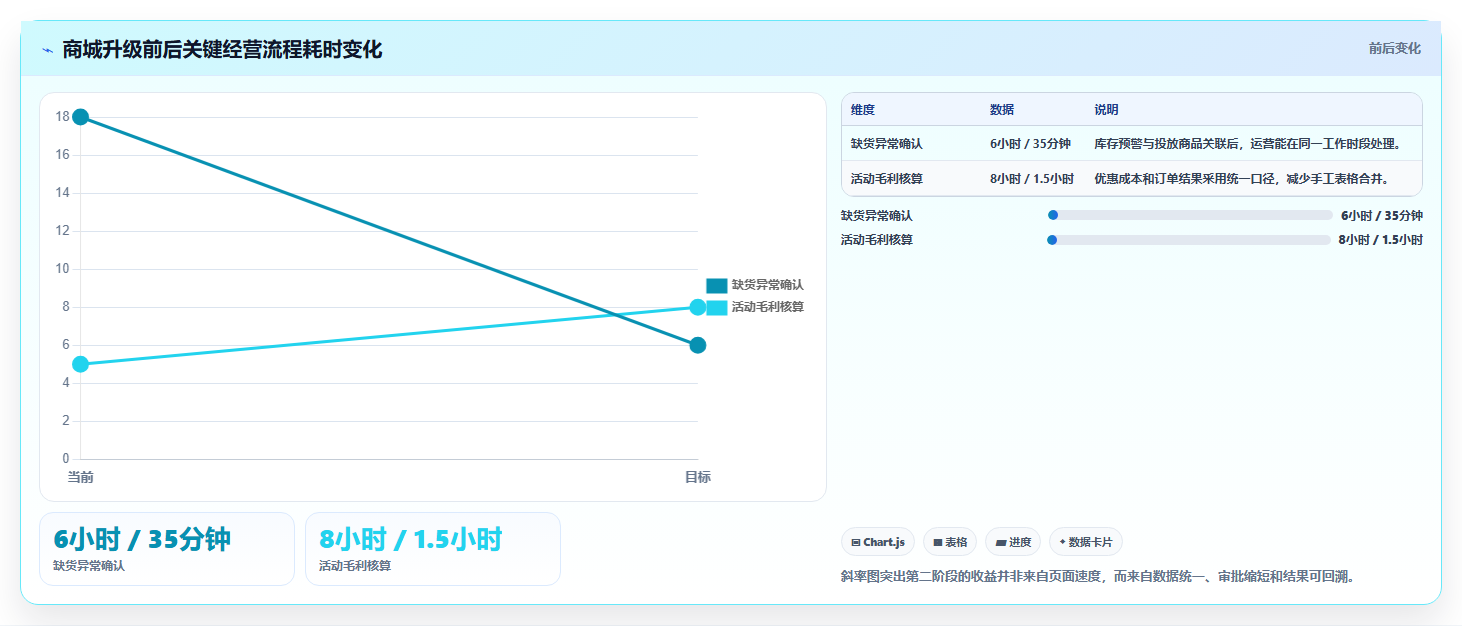Click the title 商城升级前后关键经营流程耗时变化

click(x=222, y=50)
